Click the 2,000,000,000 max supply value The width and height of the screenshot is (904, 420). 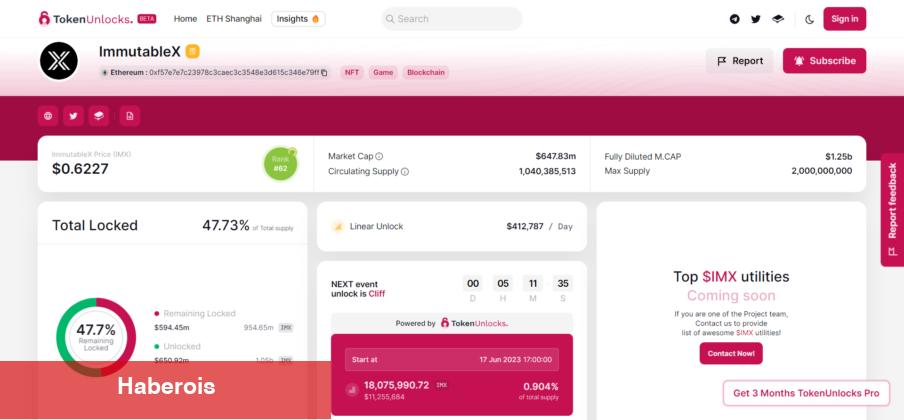pos(822,171)
